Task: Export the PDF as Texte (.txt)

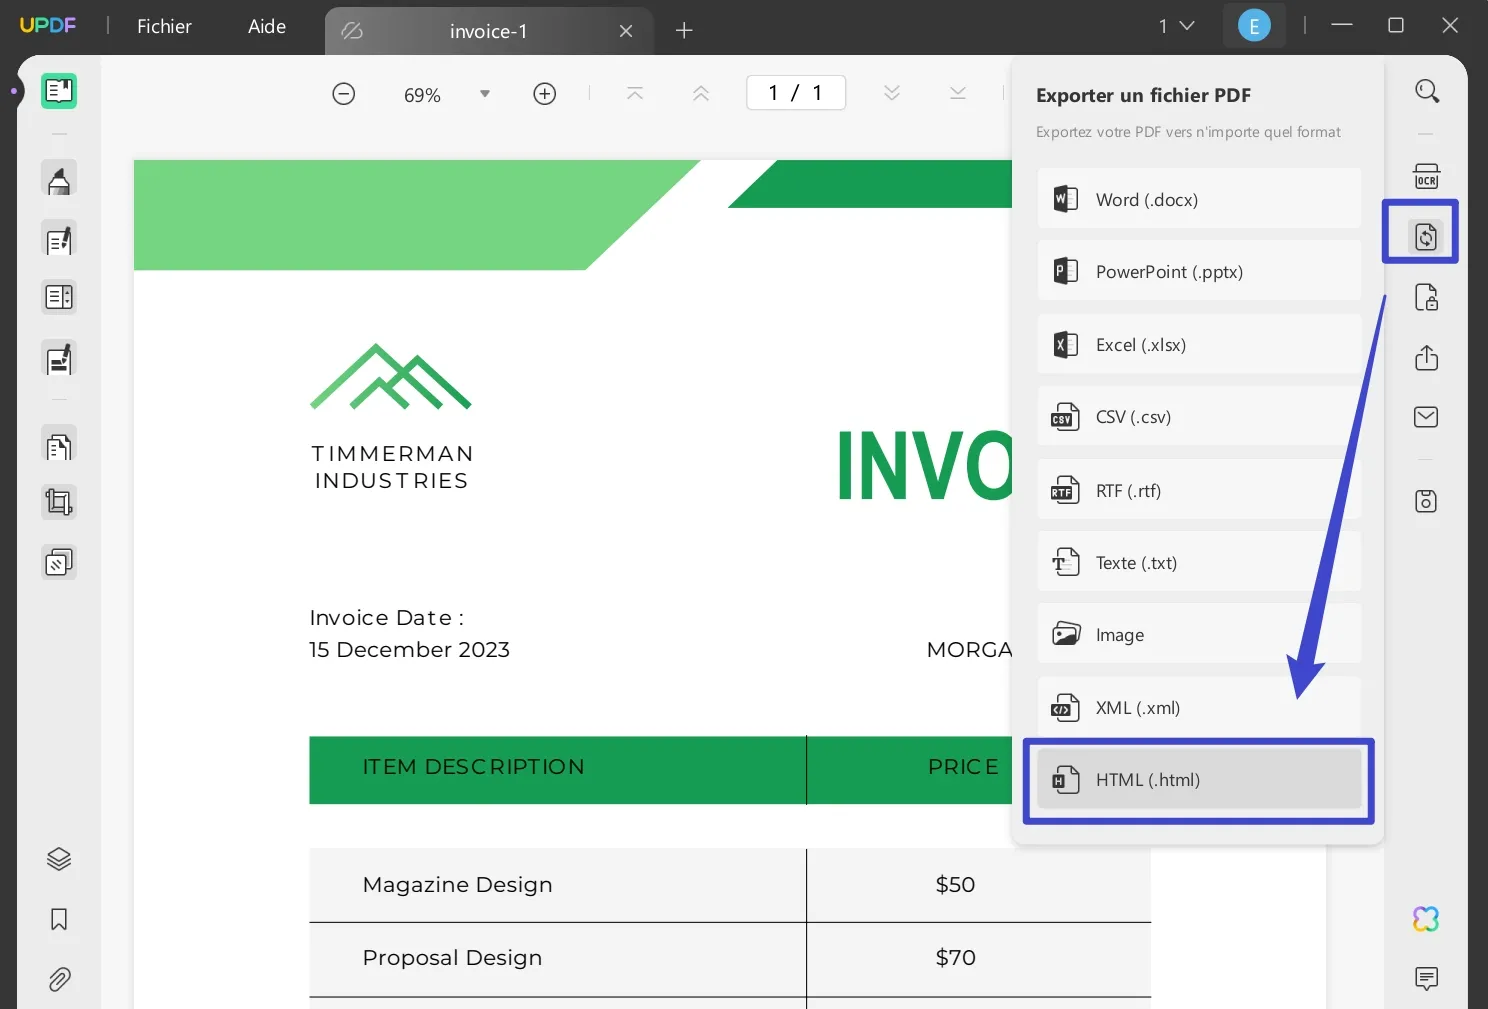Action: (1199, 562)
